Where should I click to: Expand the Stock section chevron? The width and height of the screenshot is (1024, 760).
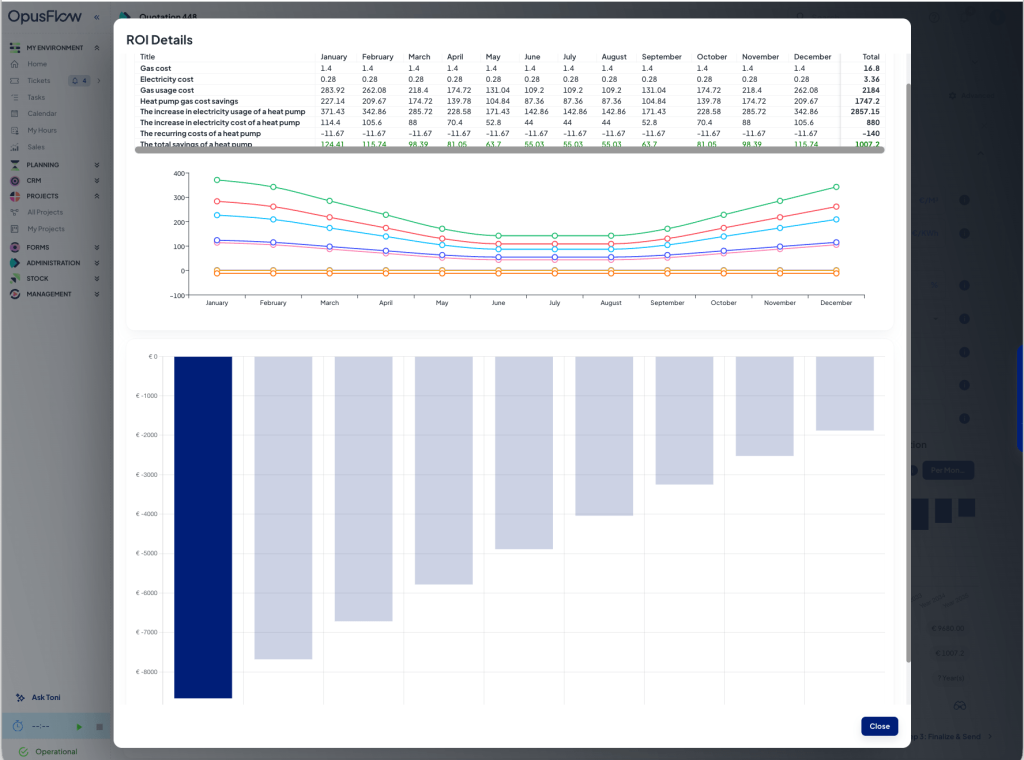(x=97, y=278)
